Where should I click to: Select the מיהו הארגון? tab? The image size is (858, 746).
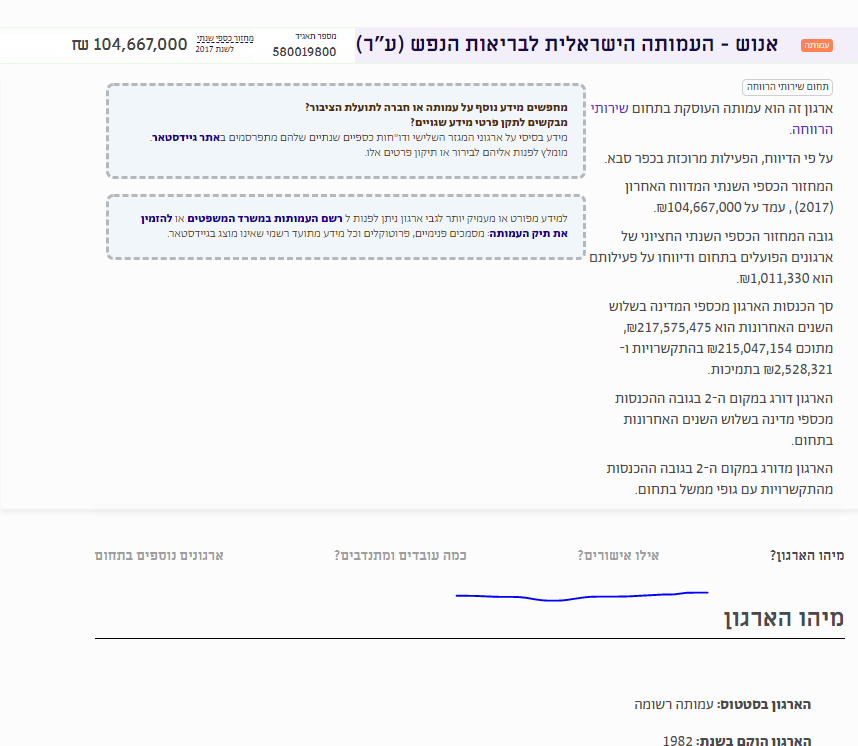tap(807, 556)
